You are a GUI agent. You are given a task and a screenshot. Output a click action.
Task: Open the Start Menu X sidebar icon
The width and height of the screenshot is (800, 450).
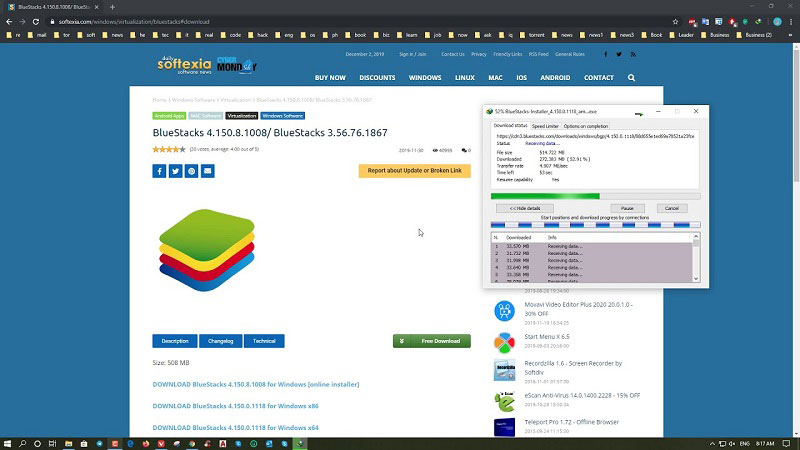coord(504,342)
